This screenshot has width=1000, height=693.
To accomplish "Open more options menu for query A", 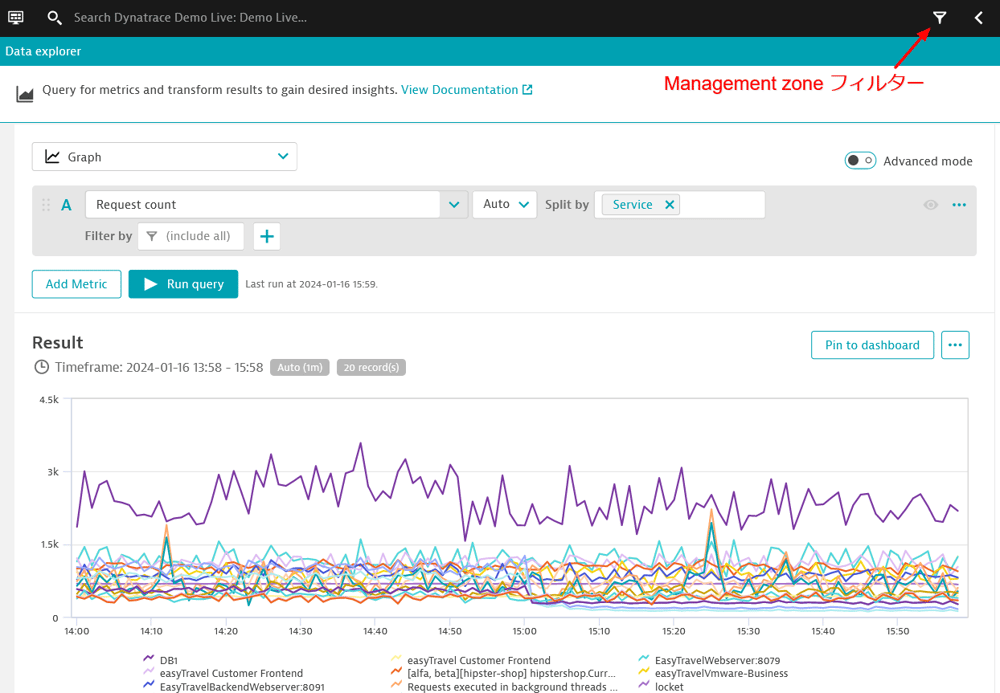I will pos(959,205).
